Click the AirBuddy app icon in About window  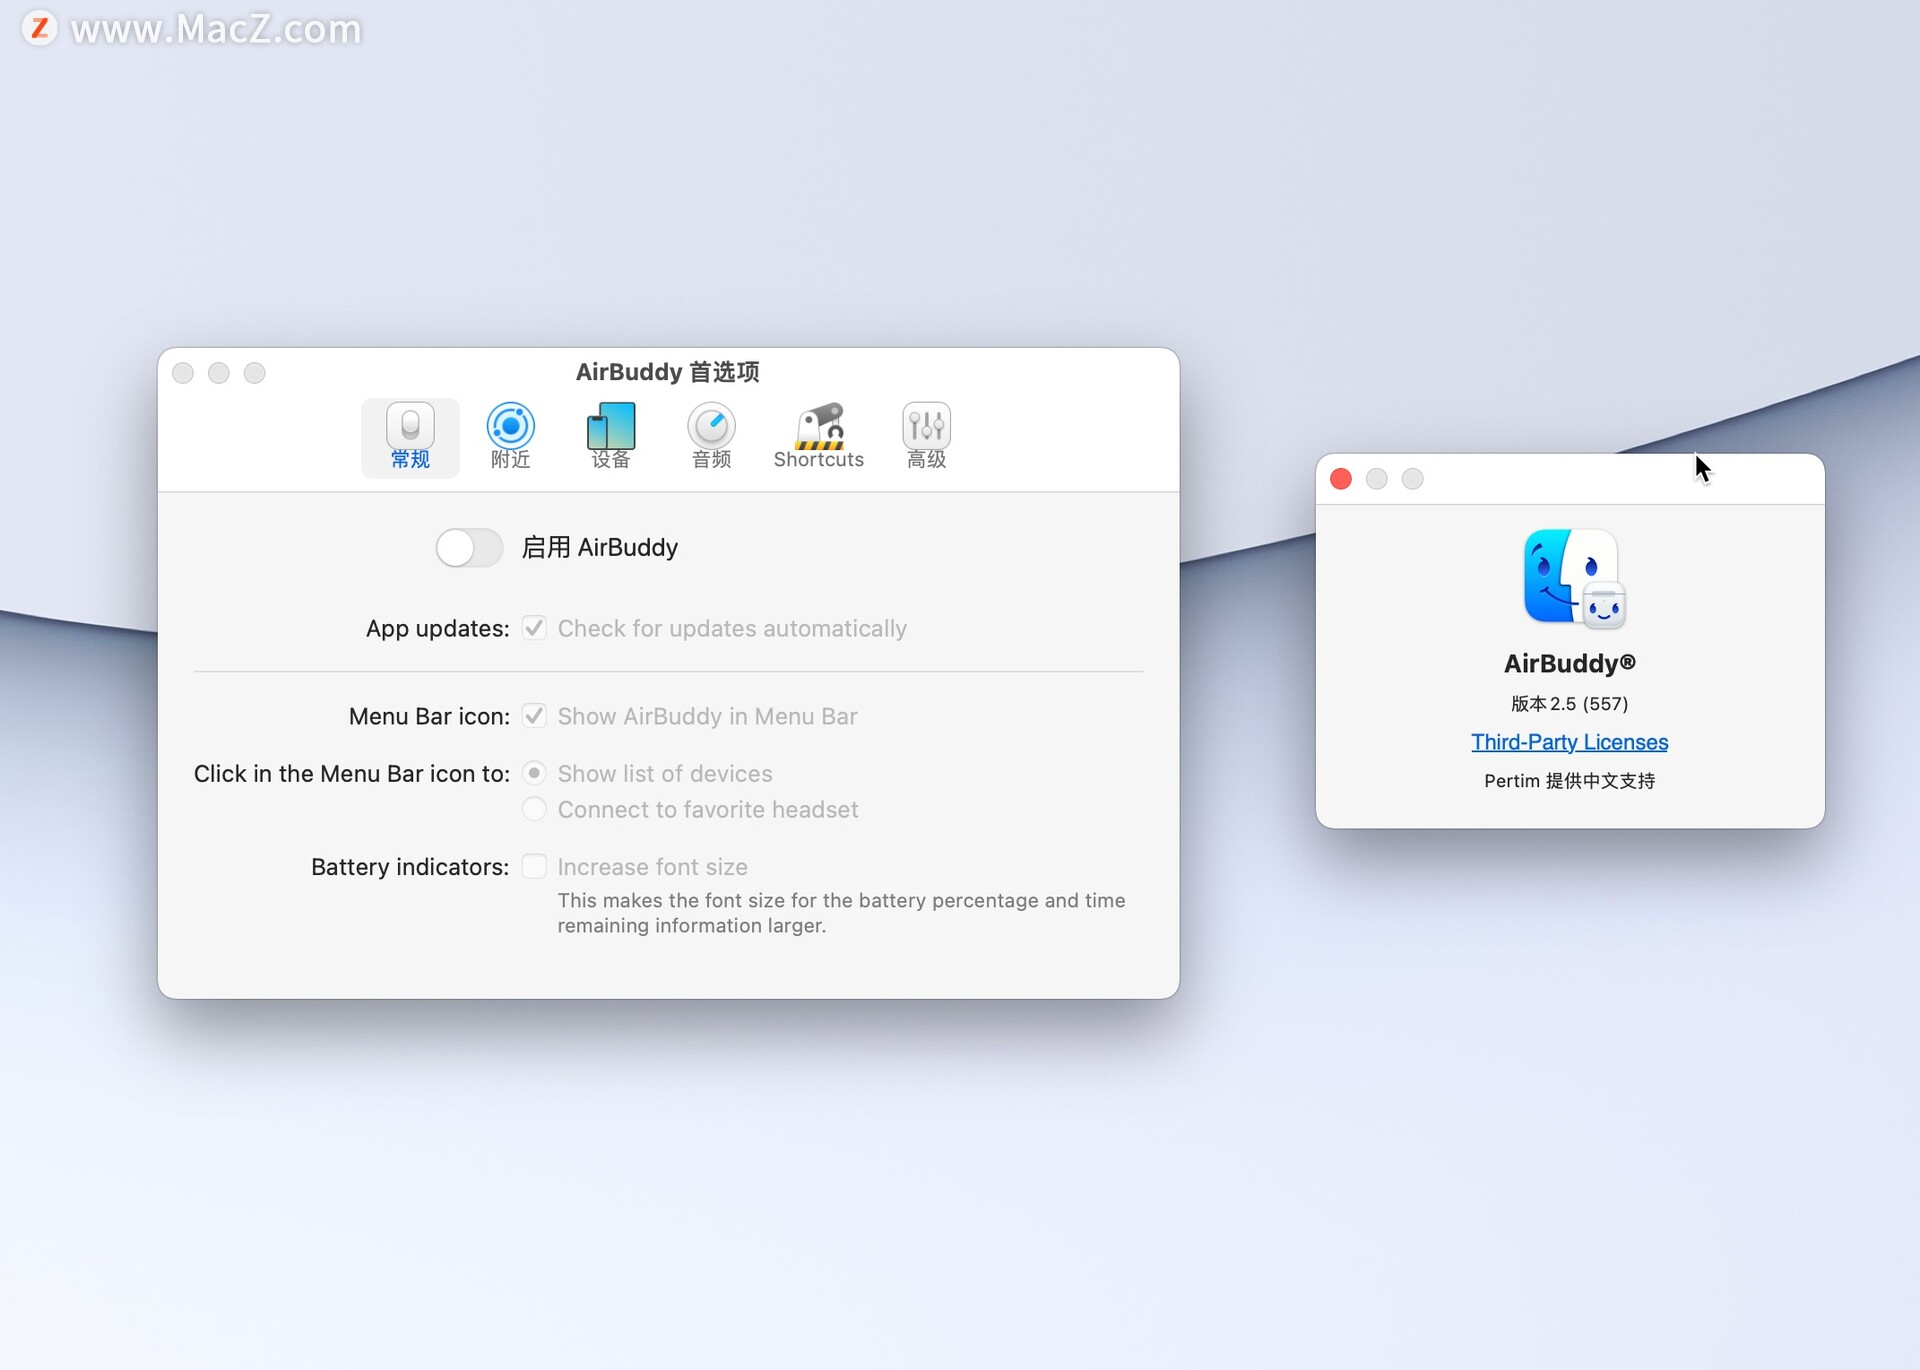[x=1574, y=578]
